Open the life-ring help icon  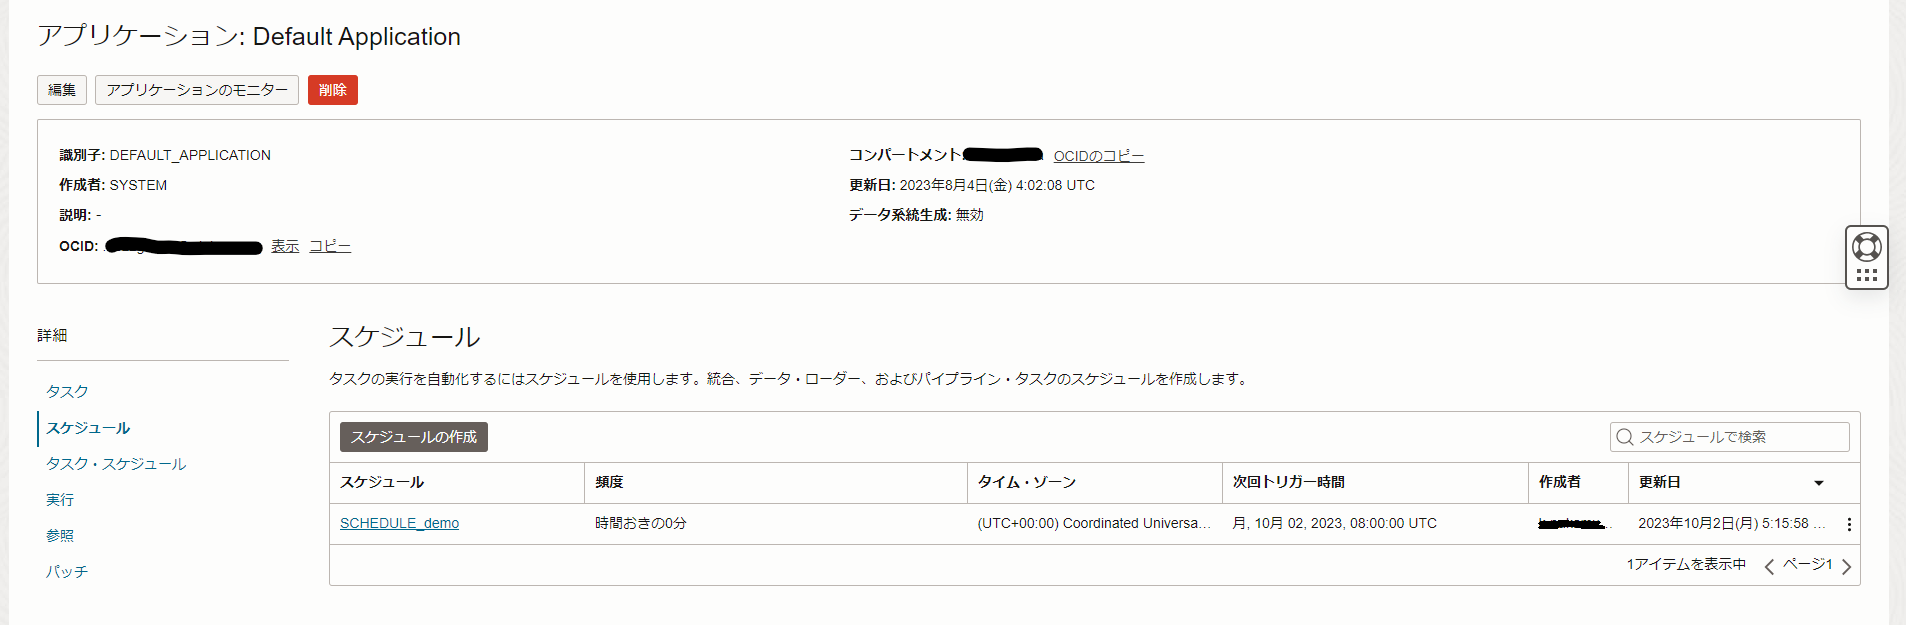click(x=1866, y=246)
